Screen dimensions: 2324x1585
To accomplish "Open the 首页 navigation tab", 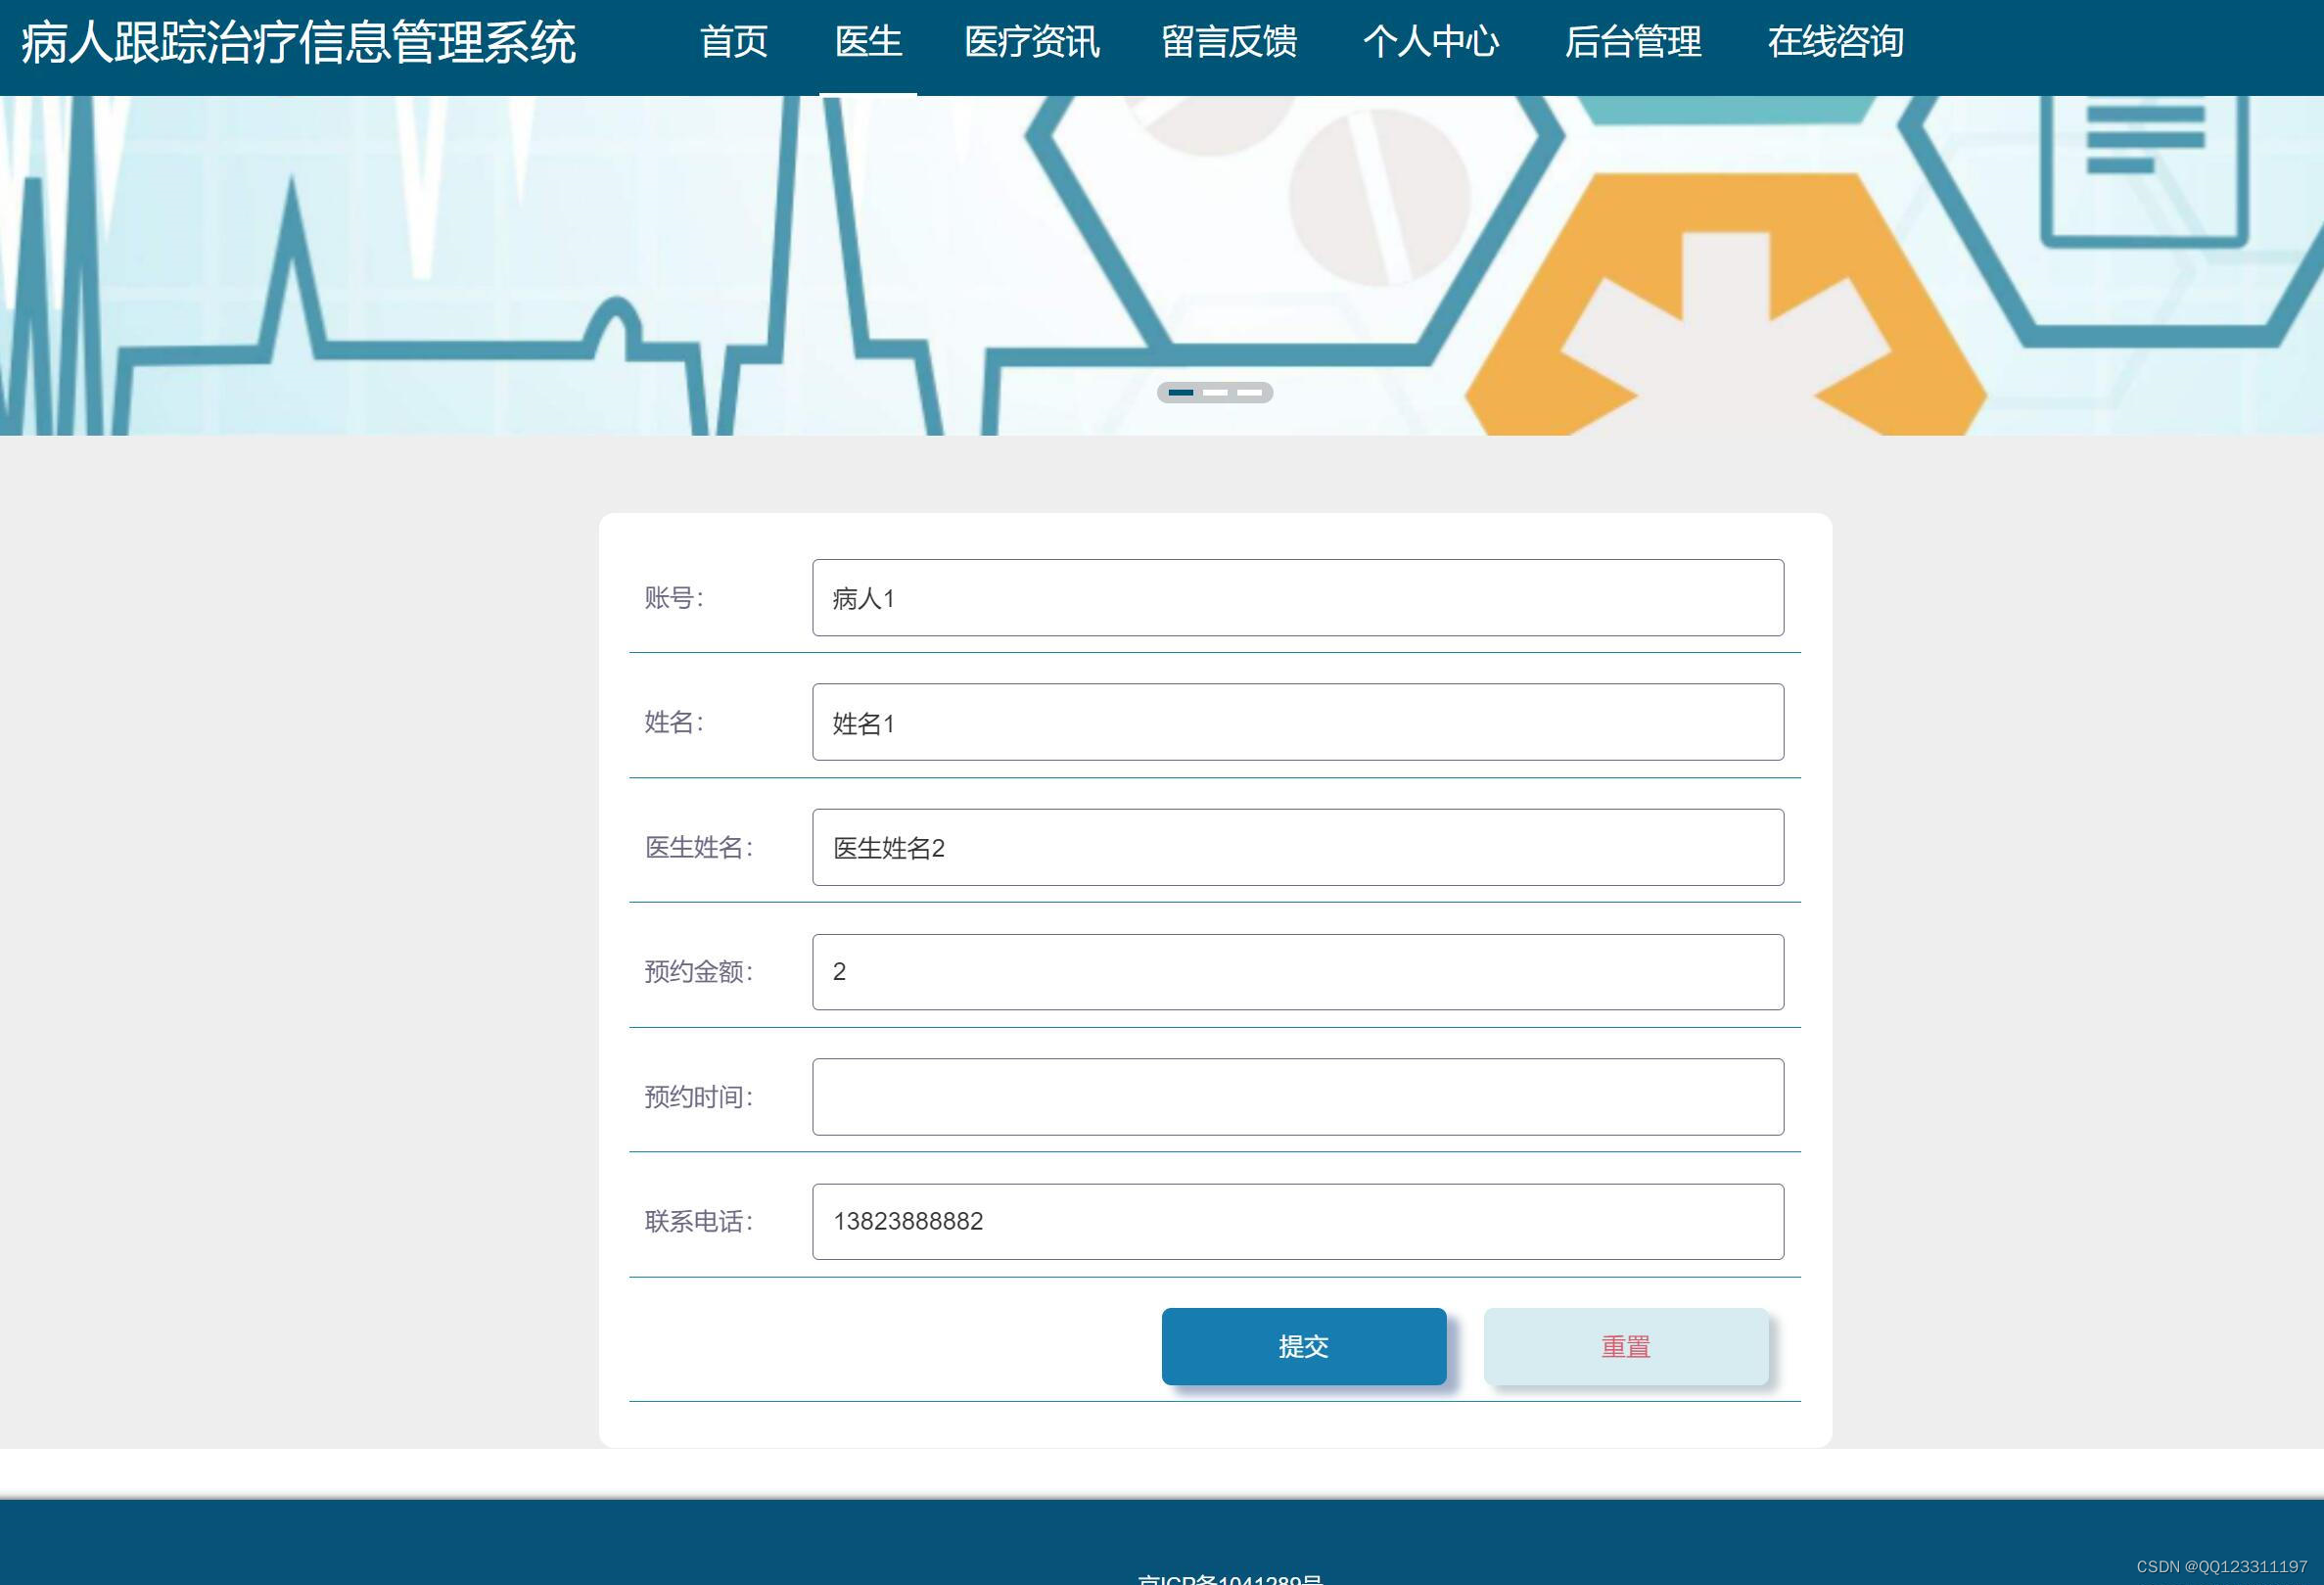I will pos(733,42).
